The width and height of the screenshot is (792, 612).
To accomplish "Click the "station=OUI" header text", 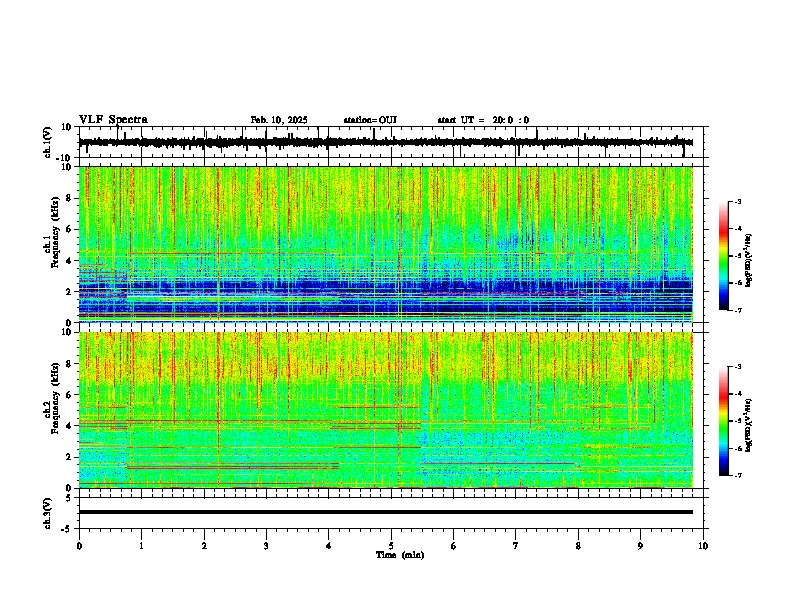I will point(370,120).
